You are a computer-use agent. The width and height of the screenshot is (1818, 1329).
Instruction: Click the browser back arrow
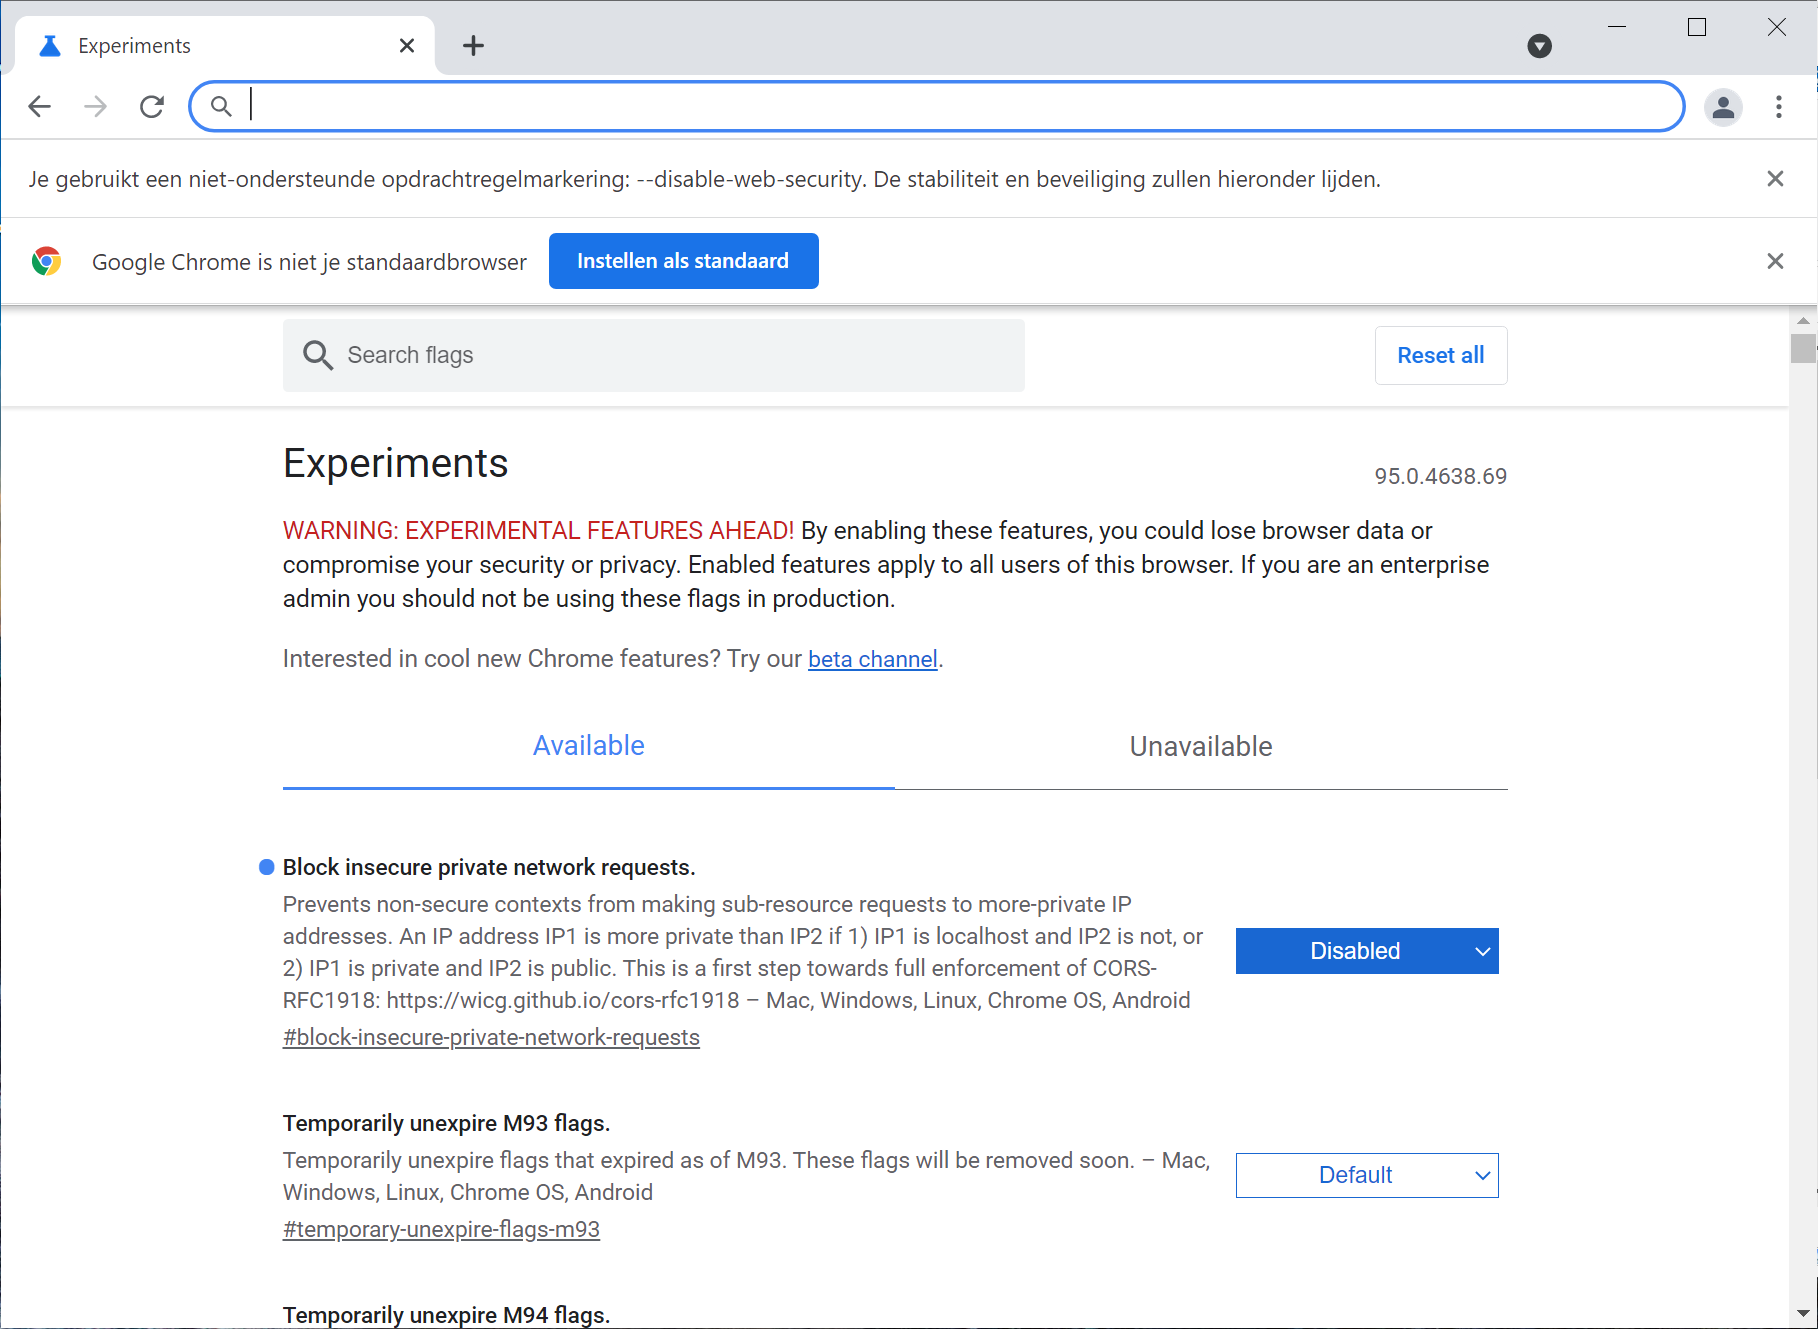click(x=40, y=106)
